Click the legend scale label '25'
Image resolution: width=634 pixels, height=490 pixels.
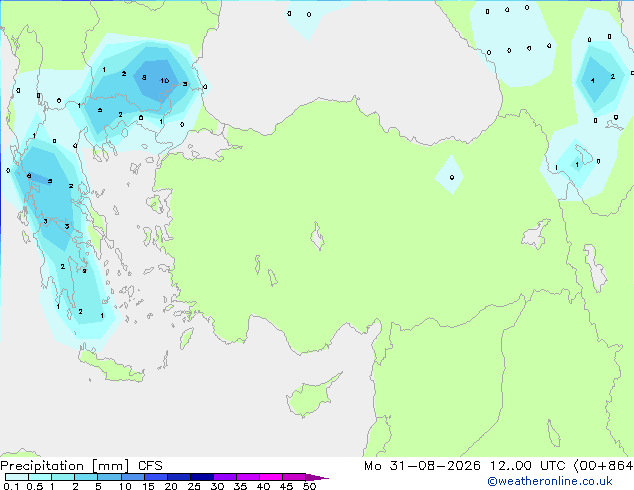point(194,486)
